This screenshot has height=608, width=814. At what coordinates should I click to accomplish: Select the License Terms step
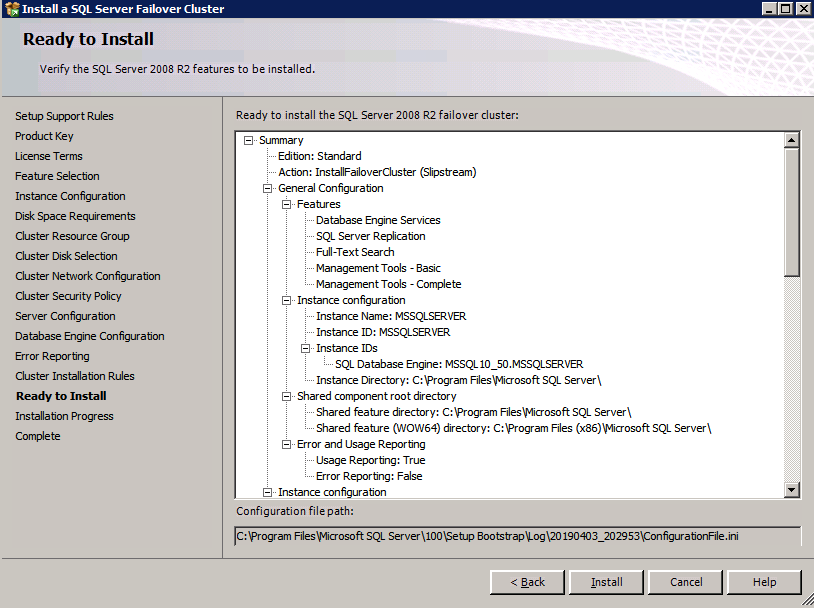click(49, 156)
